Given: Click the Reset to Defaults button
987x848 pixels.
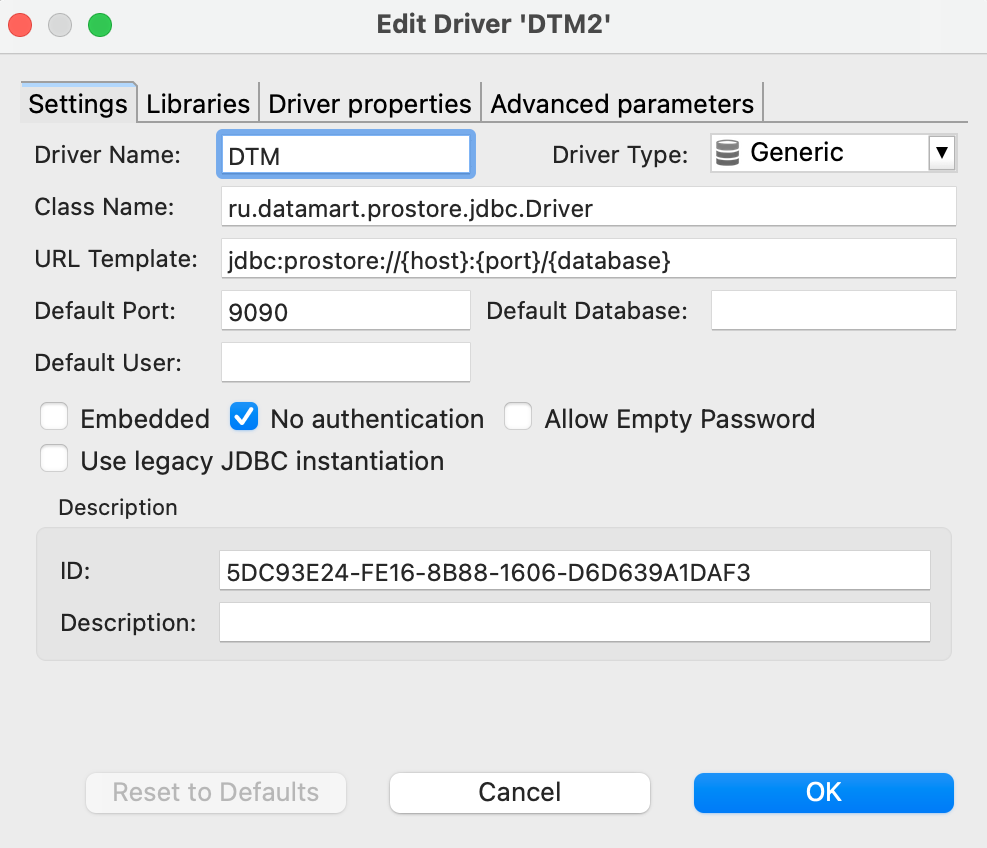Looking at the screenshot, I should click(x=216, y=793).
